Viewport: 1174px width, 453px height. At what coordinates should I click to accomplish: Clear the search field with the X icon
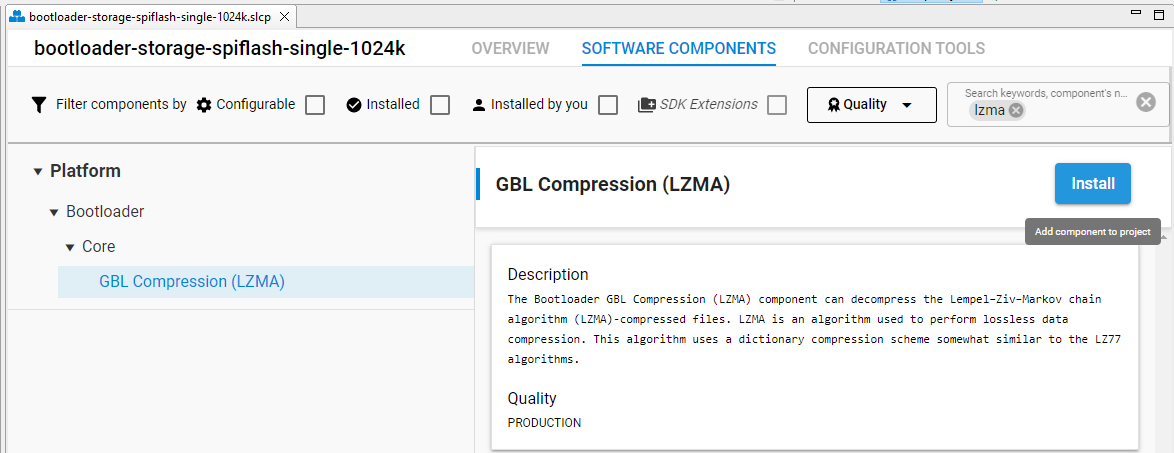pyautogui.click(x=1146, y=103)
